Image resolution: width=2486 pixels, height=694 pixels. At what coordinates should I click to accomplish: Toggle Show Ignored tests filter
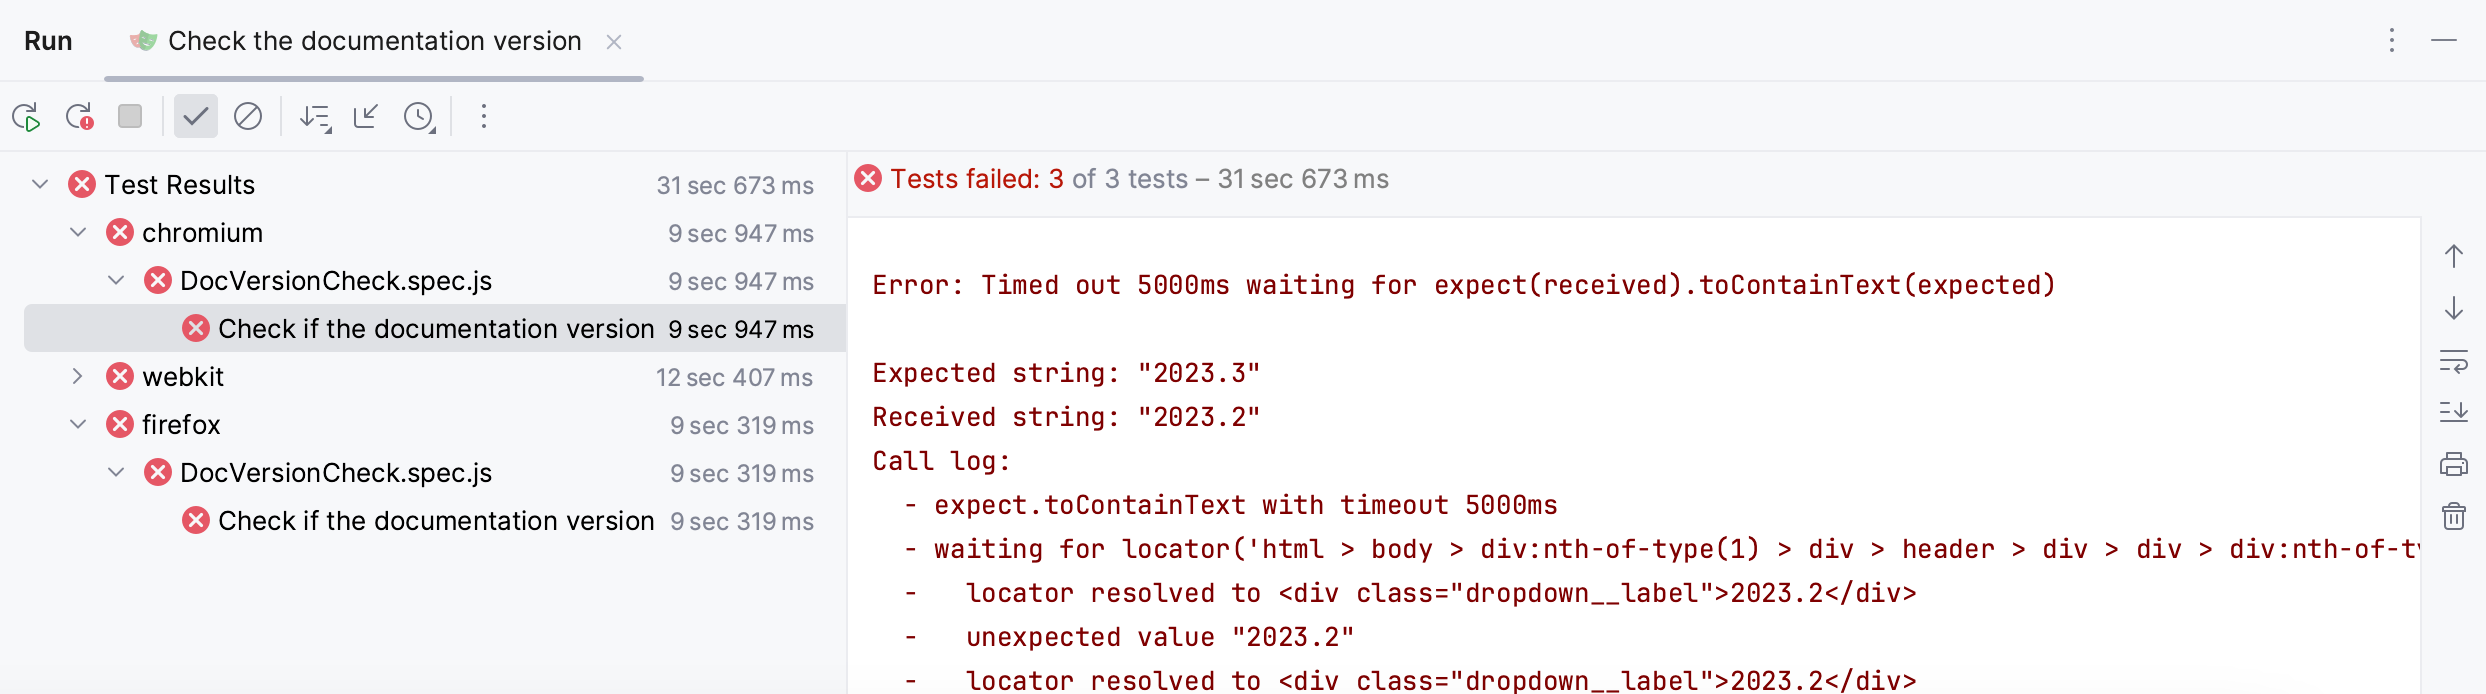pos(248,117)
